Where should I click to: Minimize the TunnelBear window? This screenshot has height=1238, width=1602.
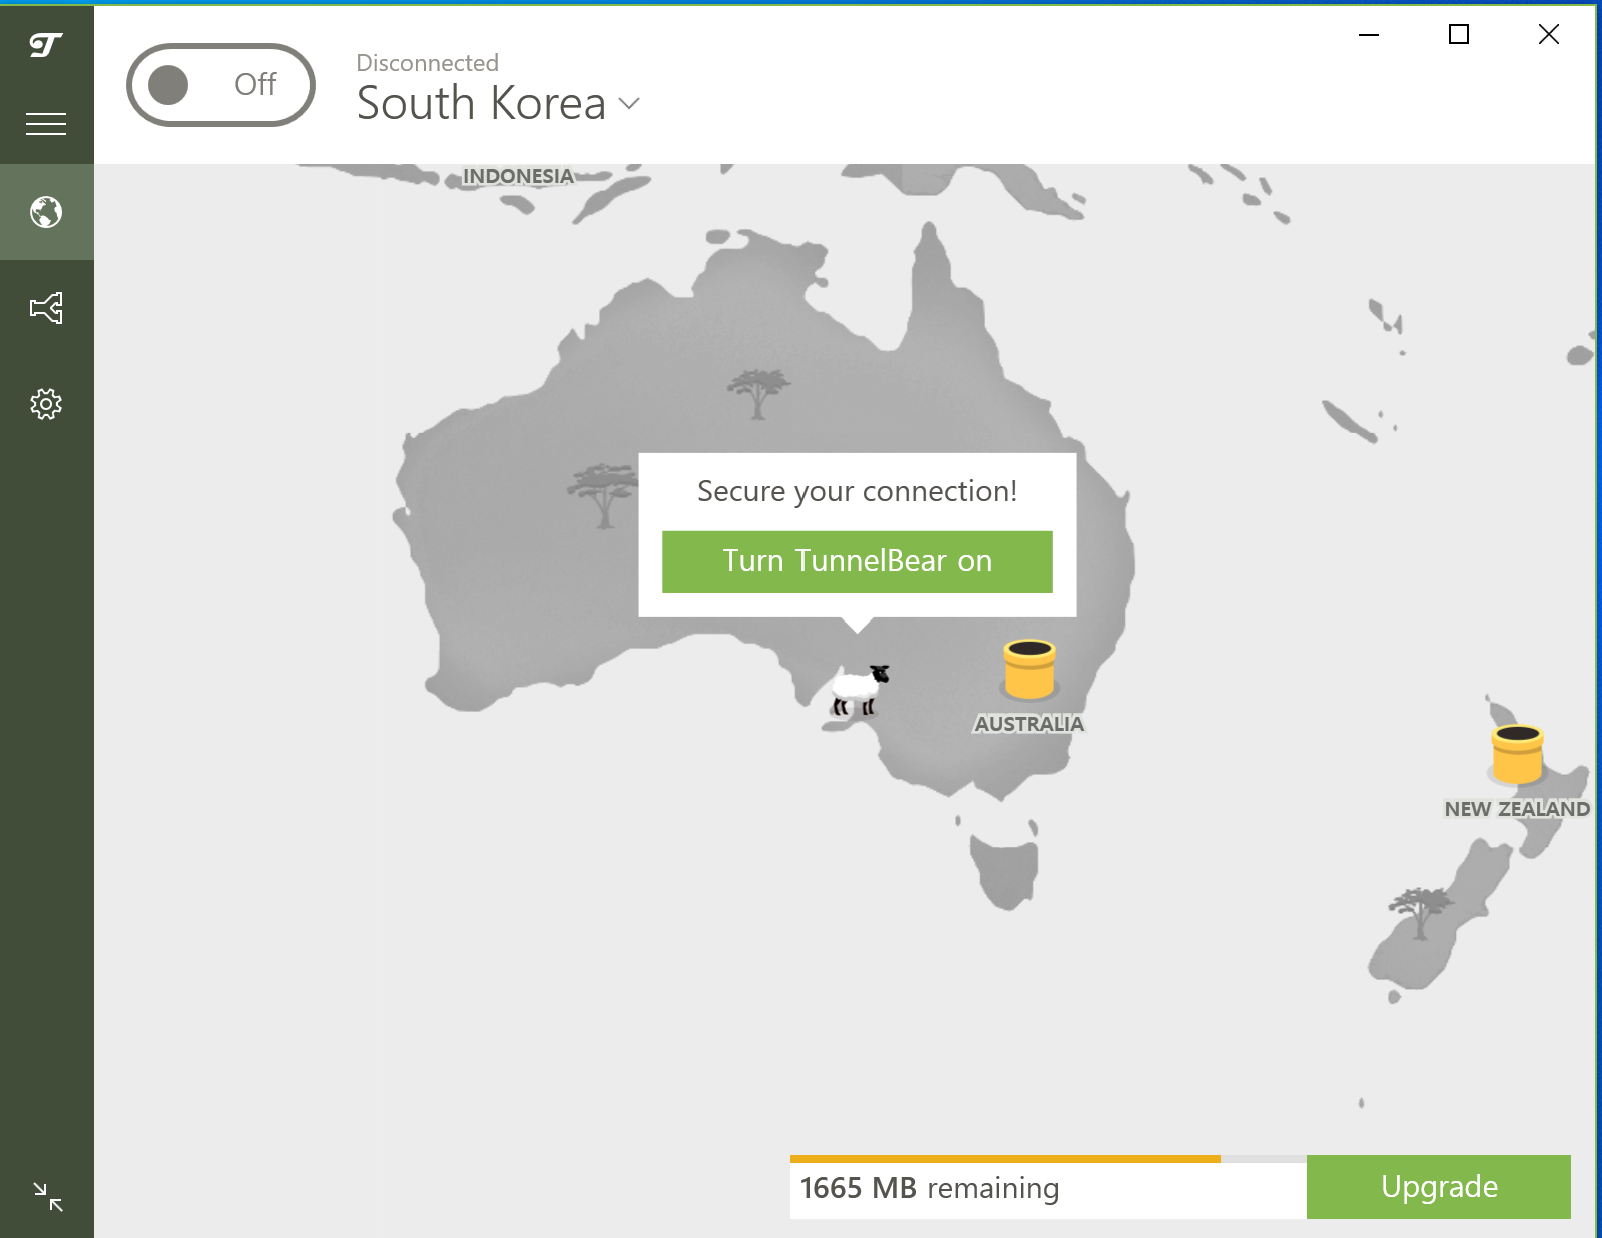point(1369,35)
